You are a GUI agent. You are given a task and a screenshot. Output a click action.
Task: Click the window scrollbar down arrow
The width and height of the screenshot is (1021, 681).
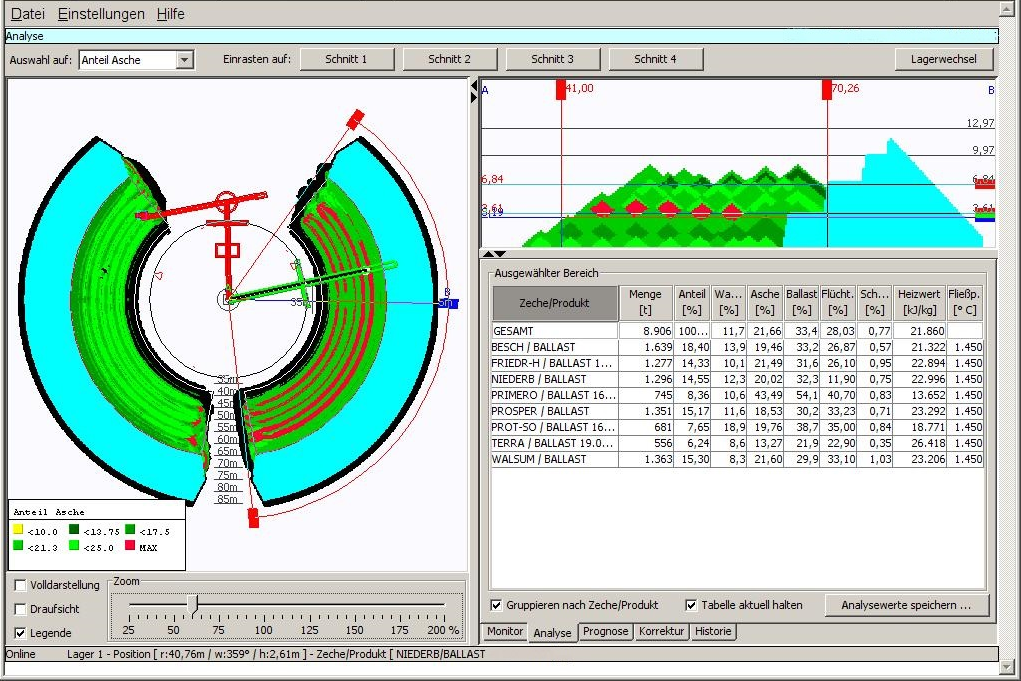(x=1009, y=667)
